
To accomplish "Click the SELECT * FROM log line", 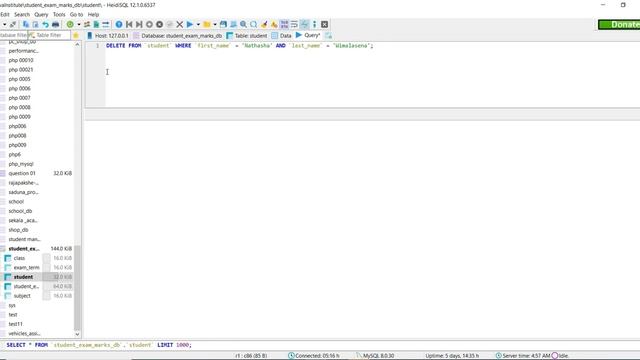I will [99, 345].
